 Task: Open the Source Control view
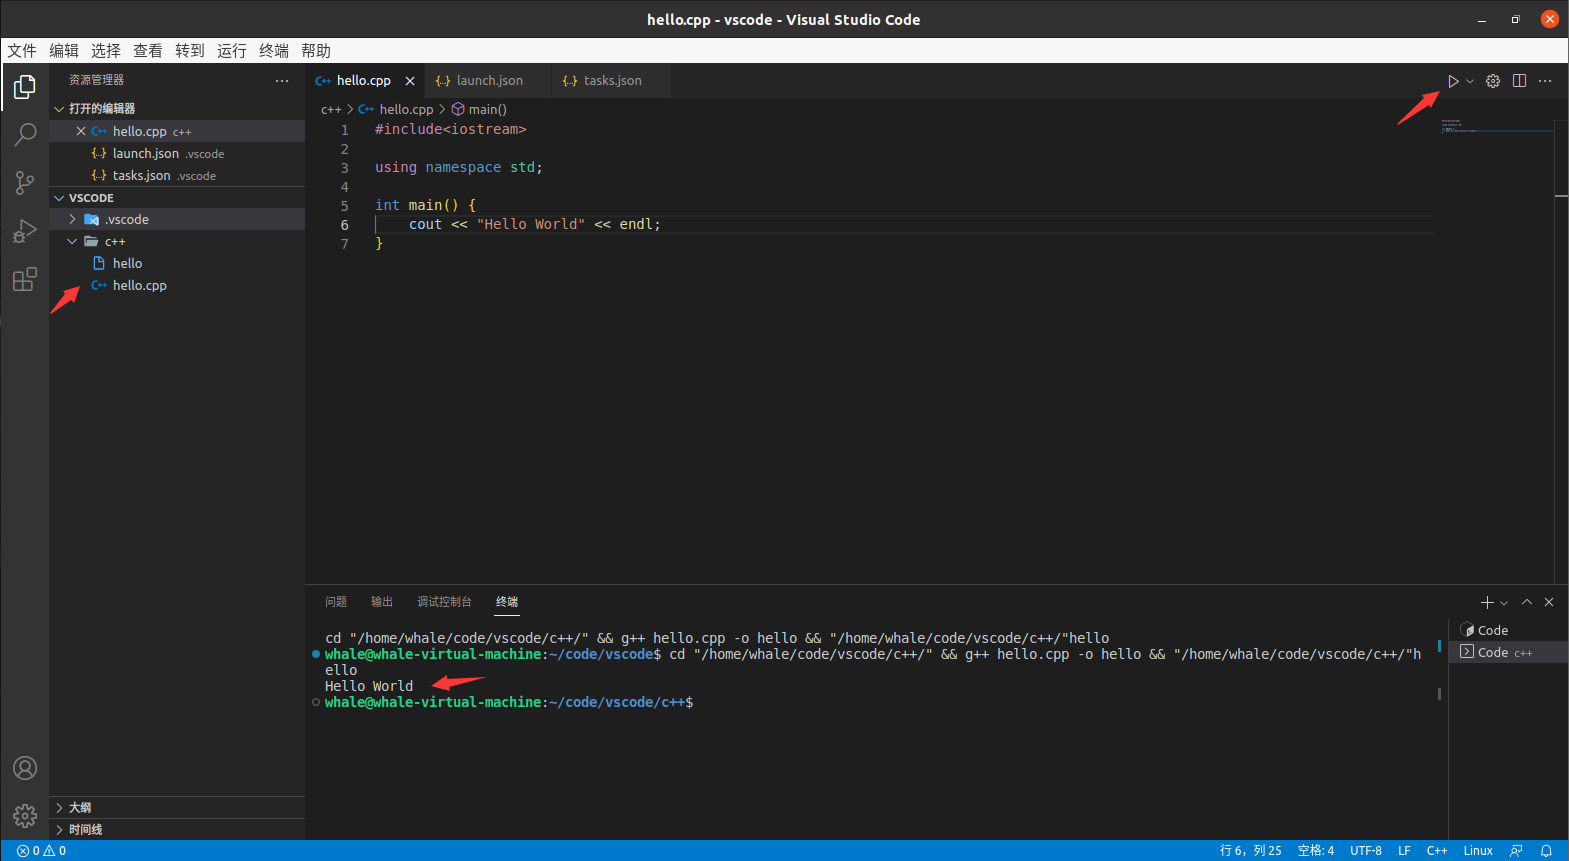coord(25,182)
